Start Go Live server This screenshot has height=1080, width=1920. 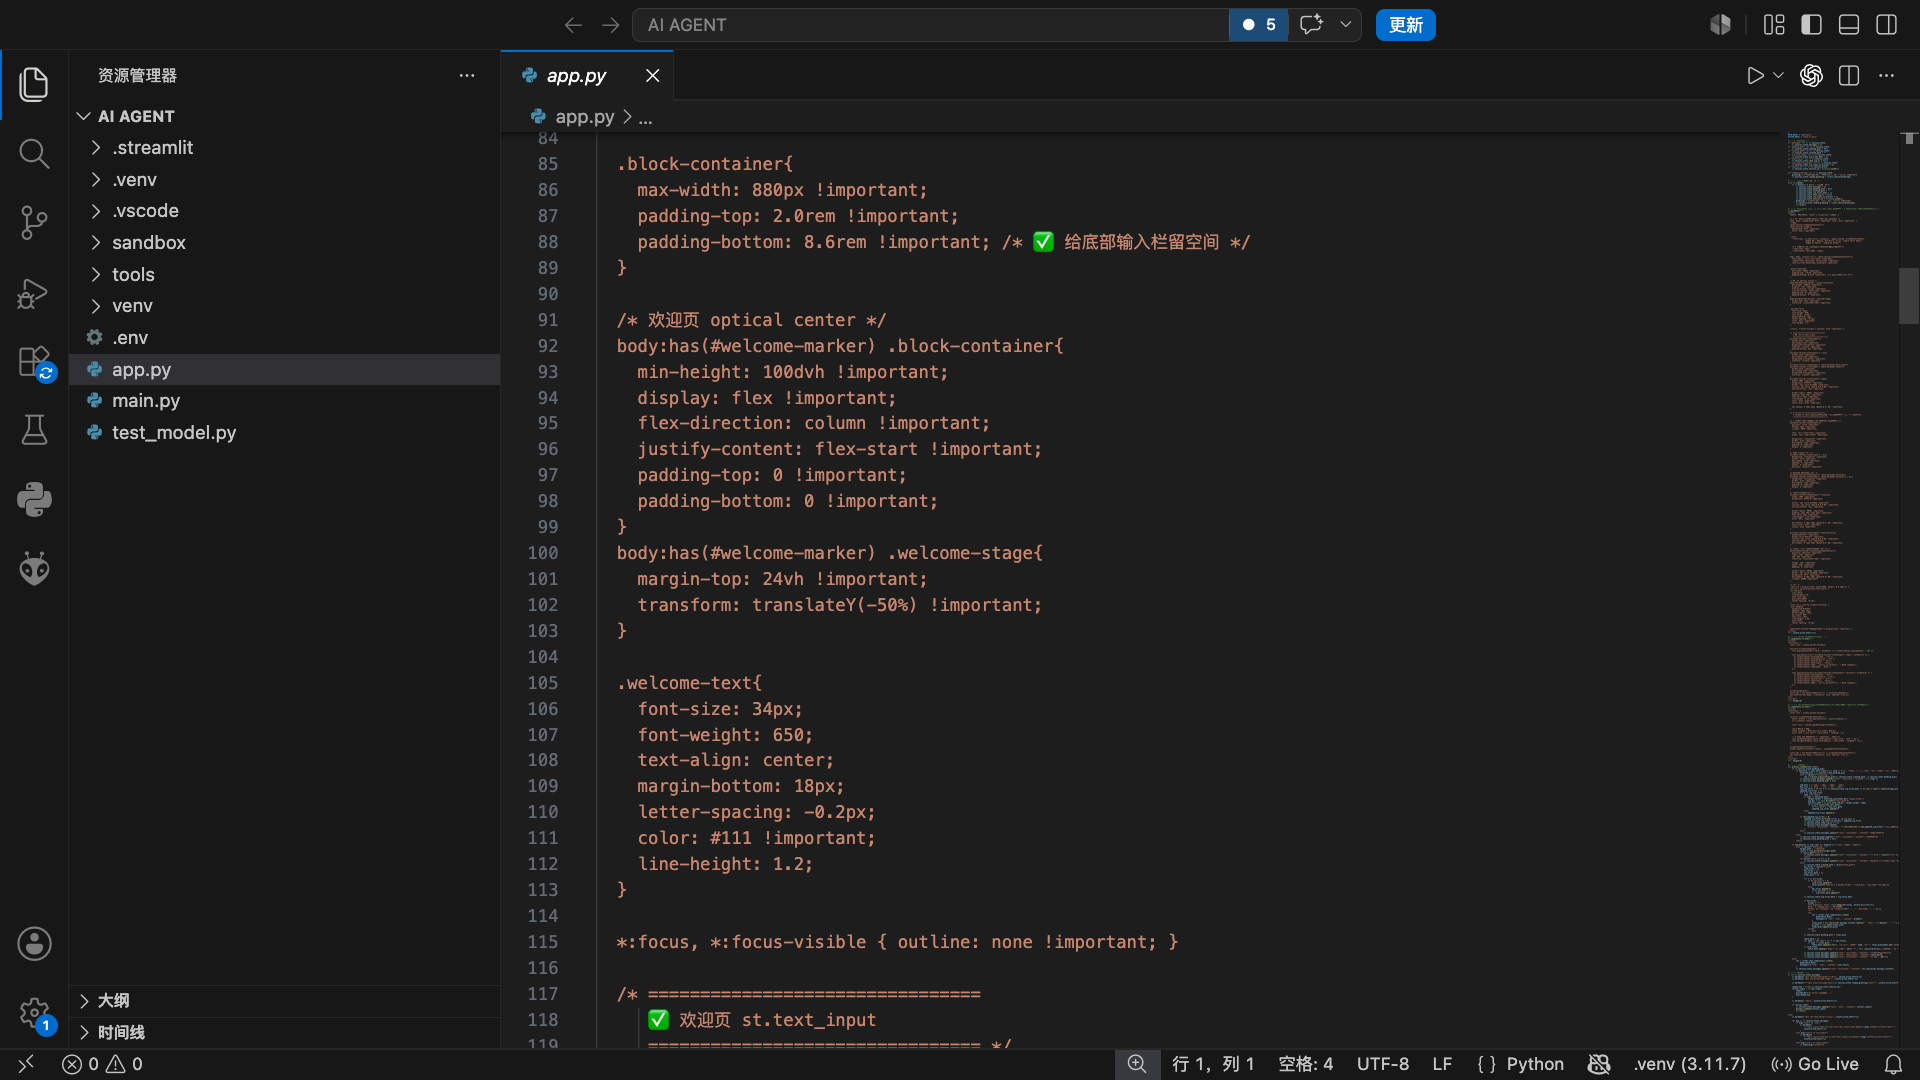(1815, 1064)
